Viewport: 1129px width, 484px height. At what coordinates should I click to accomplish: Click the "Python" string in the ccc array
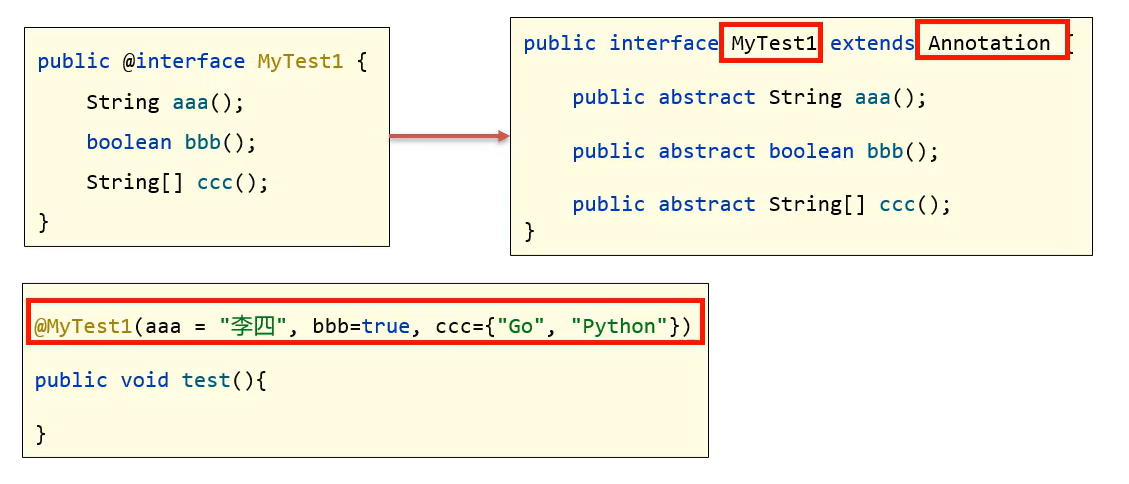[x=619, y=327]
